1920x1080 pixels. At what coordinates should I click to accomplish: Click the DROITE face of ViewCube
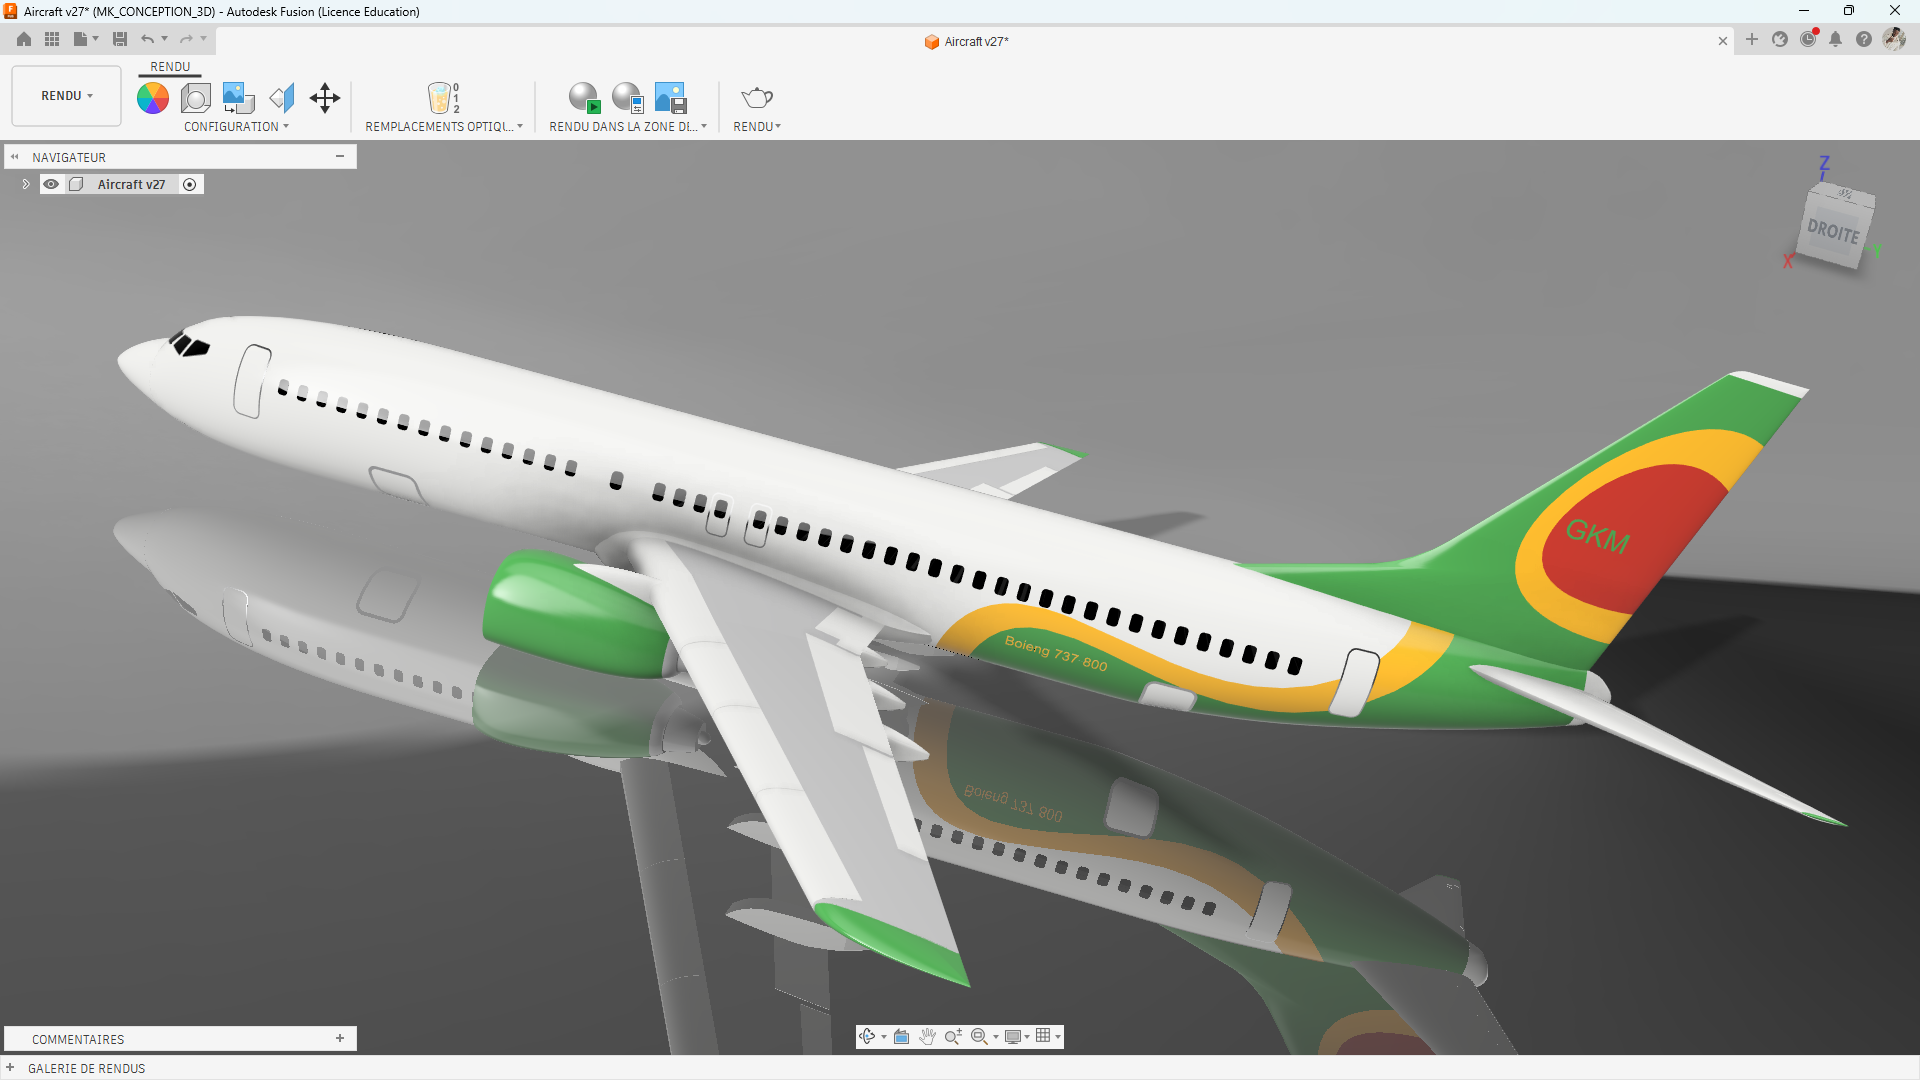[1833, 231]
